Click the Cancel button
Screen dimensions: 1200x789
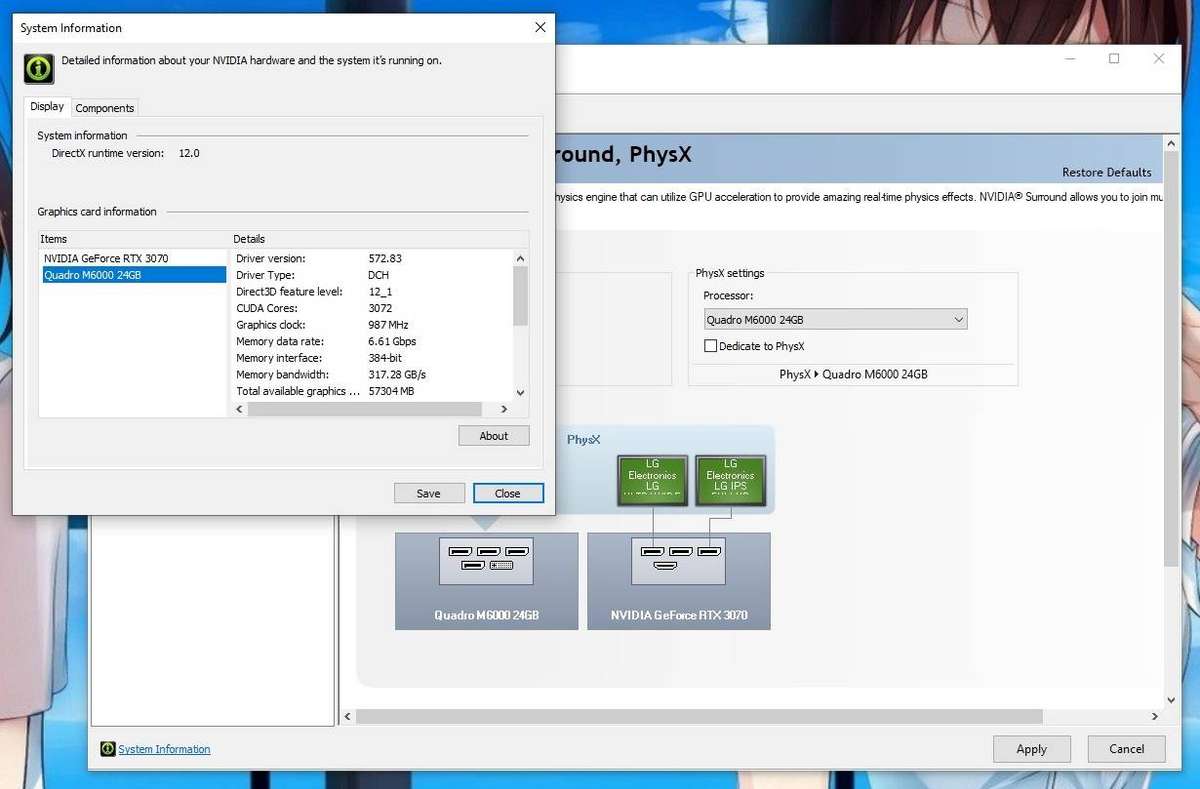(1126, 748)
